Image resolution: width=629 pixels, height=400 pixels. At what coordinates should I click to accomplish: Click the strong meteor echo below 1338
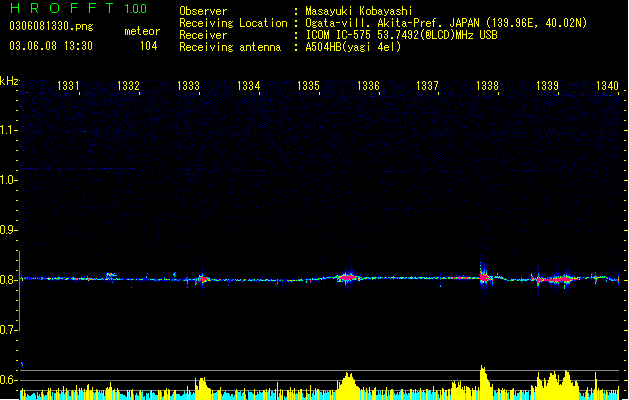coord(483,275)
